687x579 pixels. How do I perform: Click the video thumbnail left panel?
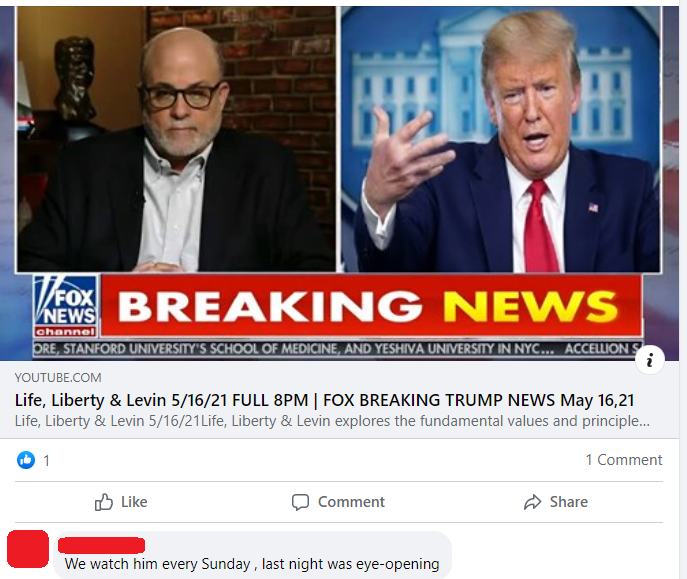(x=176, y=139)
